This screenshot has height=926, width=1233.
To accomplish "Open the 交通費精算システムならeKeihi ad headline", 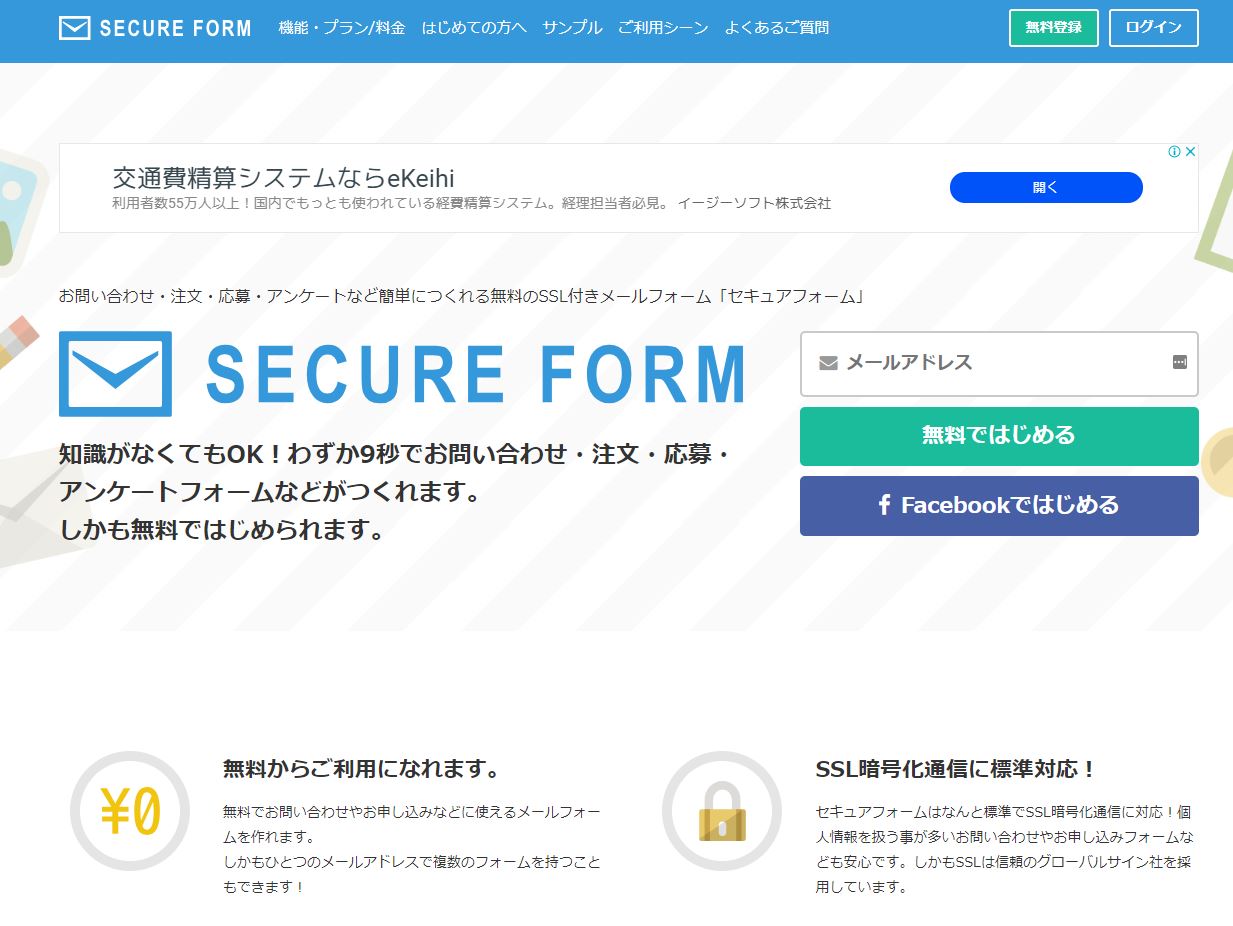I will pyautogui.click(x=284, y=179).
